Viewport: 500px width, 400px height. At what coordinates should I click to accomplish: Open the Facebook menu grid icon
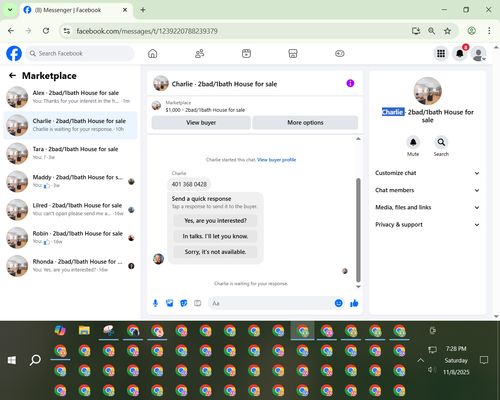[x=441, y=53]
